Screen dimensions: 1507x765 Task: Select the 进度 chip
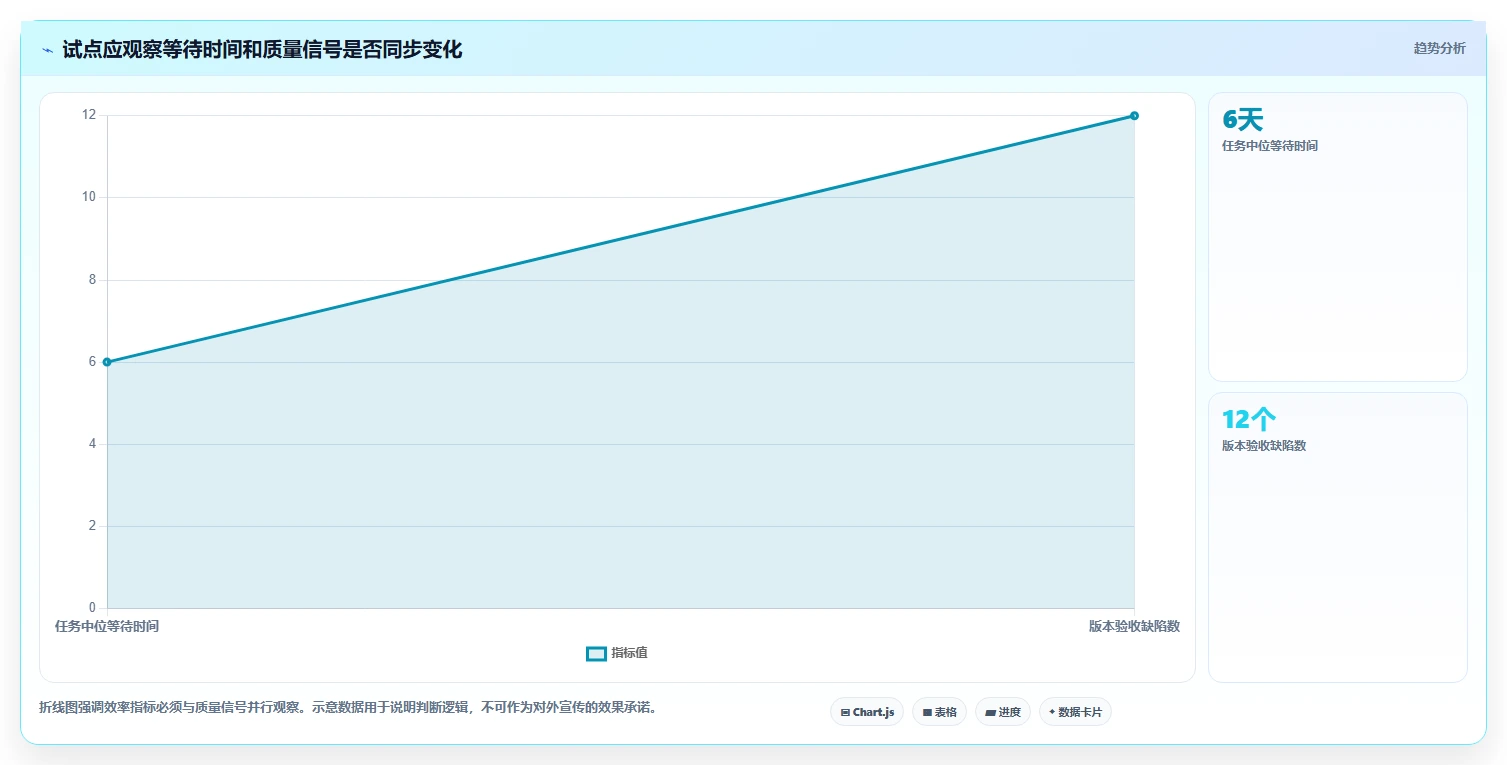(1003, 712)
